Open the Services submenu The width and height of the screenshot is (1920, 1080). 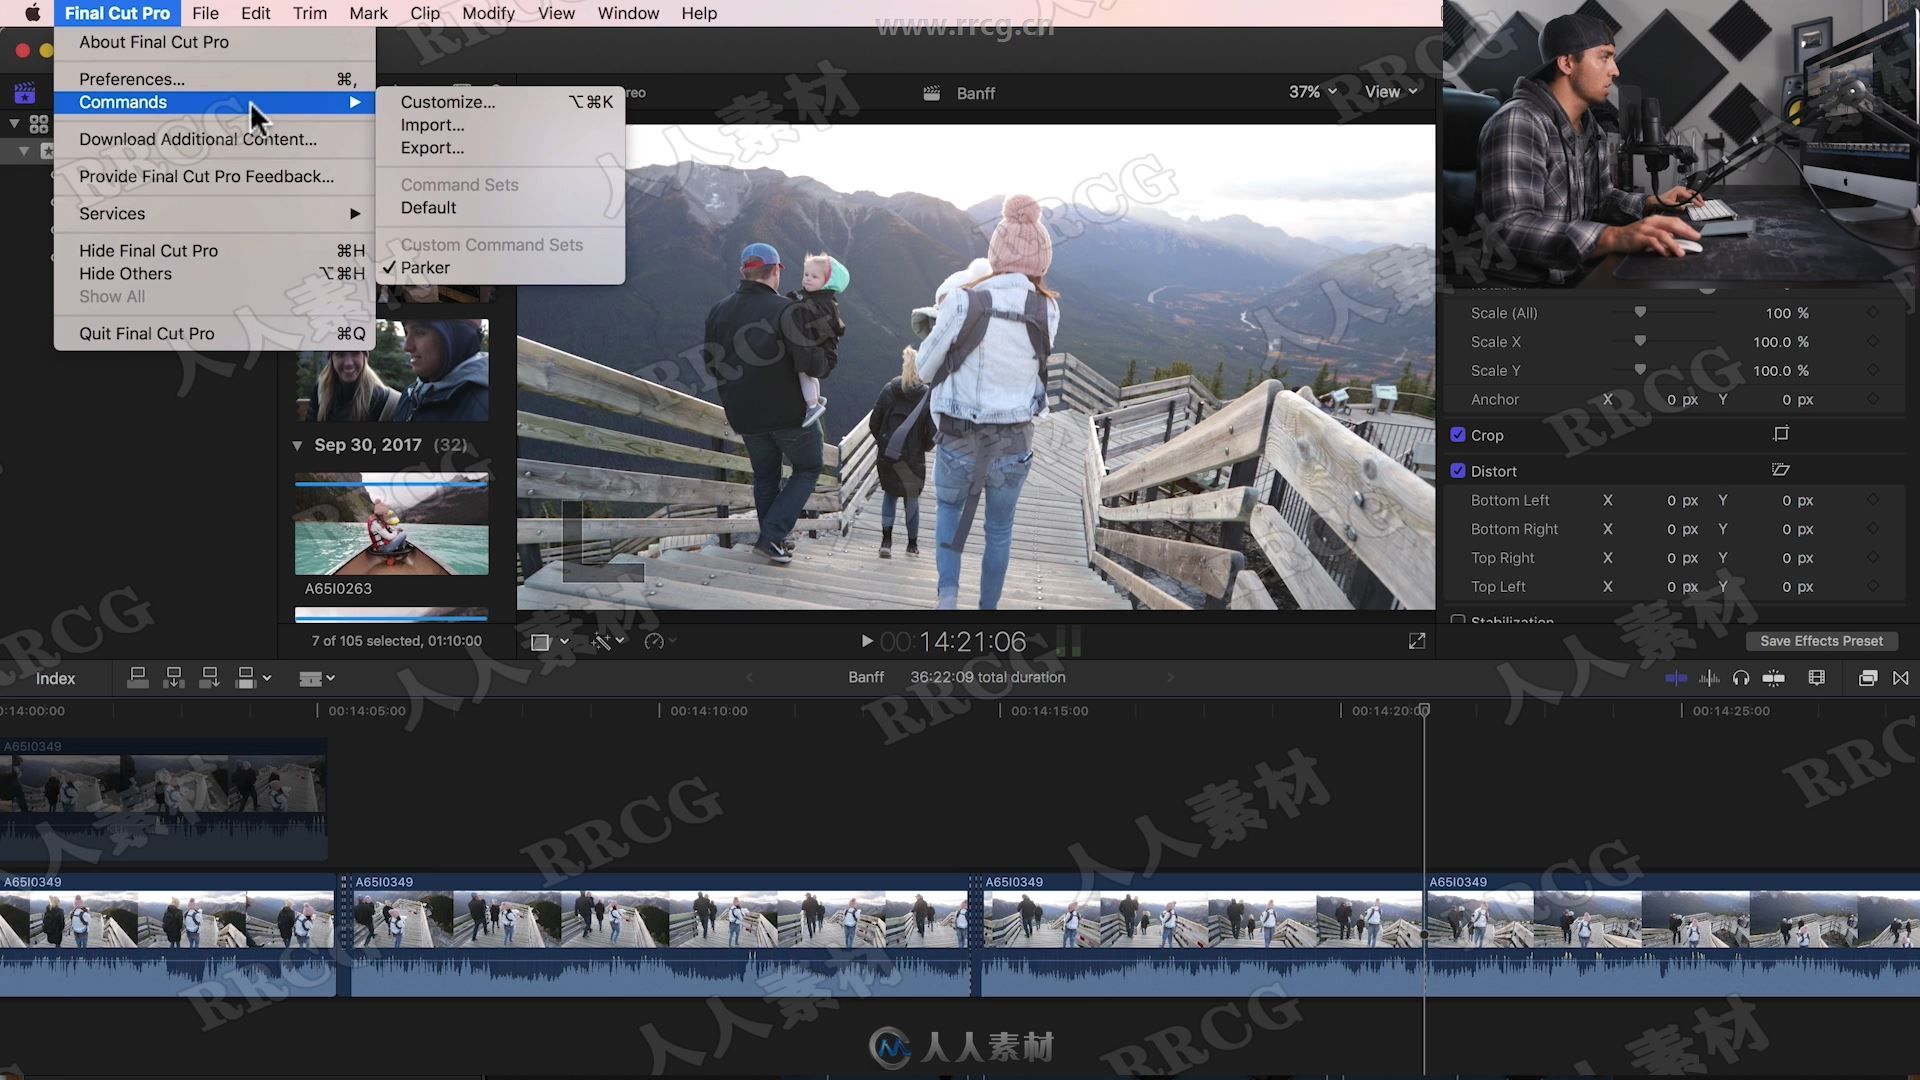(215, 214)
